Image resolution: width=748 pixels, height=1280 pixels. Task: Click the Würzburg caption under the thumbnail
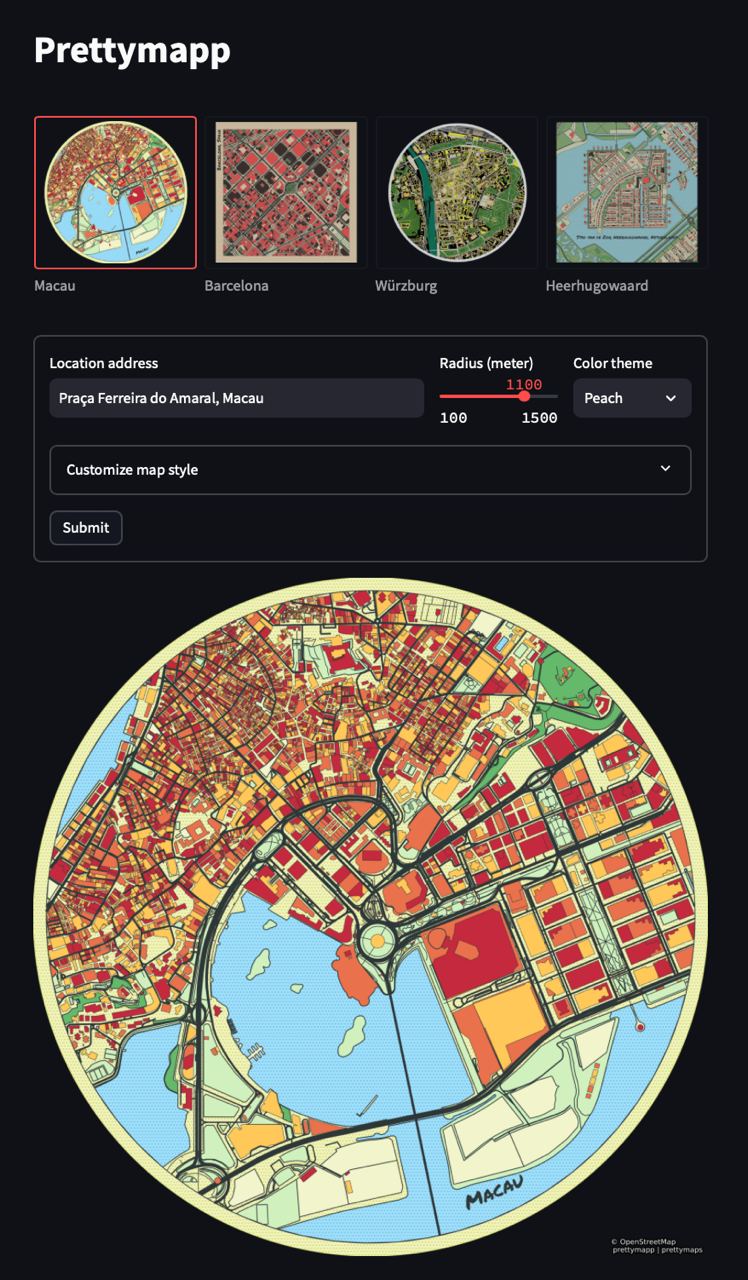pos(406,286)
